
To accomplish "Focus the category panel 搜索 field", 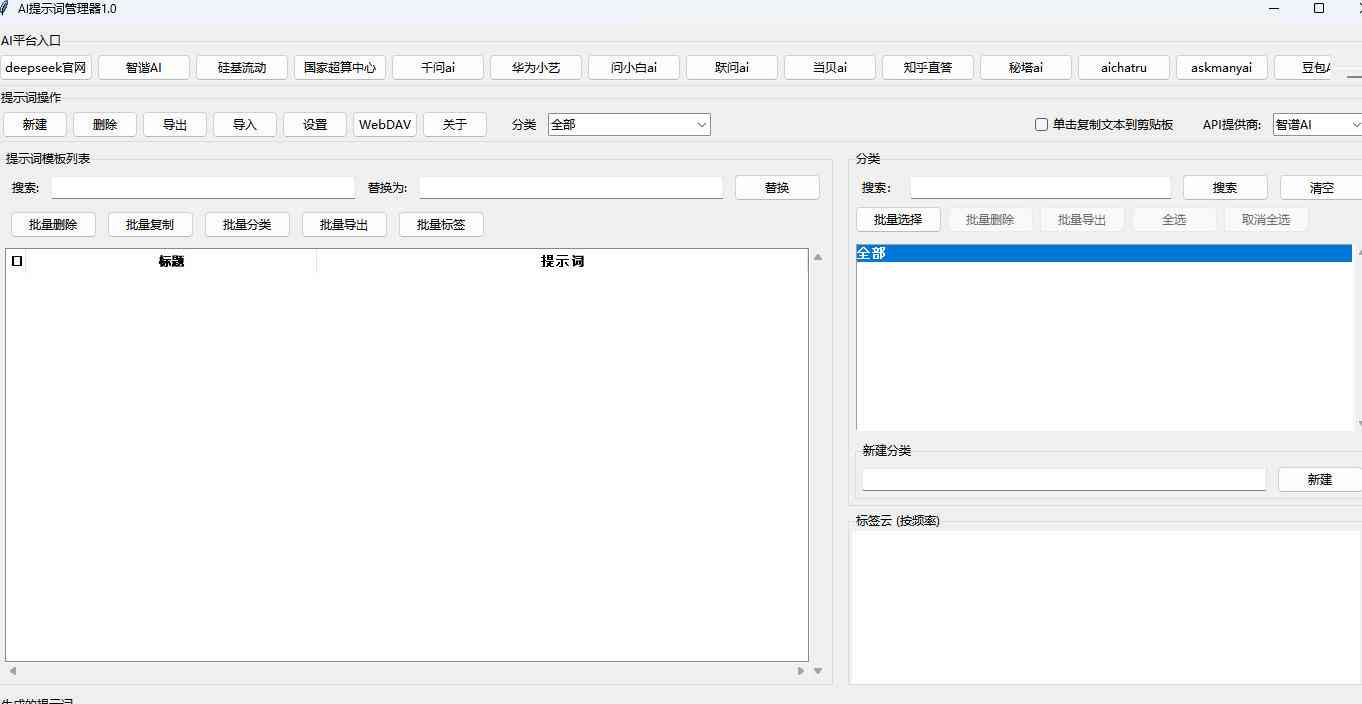I will coord(1040,187).
